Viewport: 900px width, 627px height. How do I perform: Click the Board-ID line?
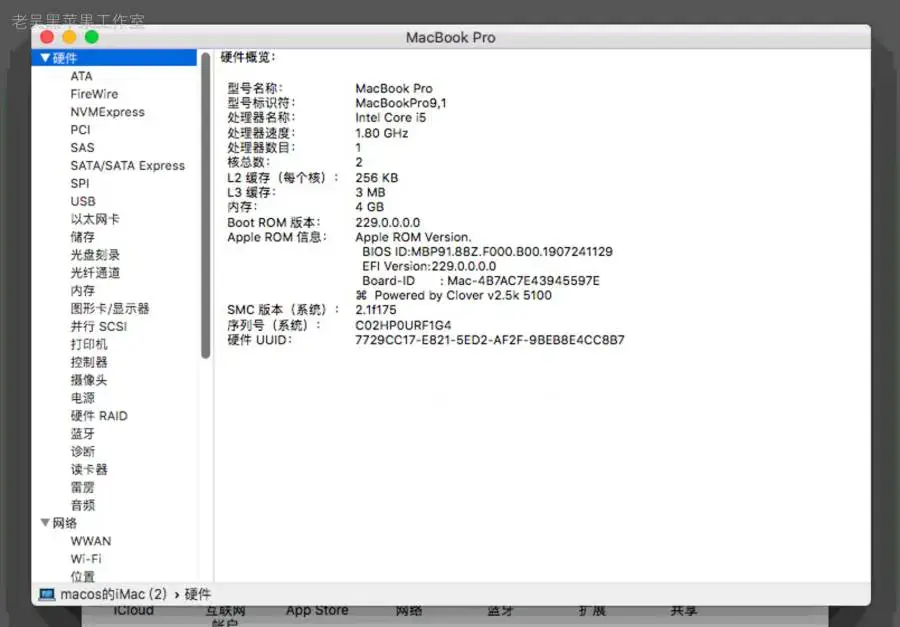[480, 281]
